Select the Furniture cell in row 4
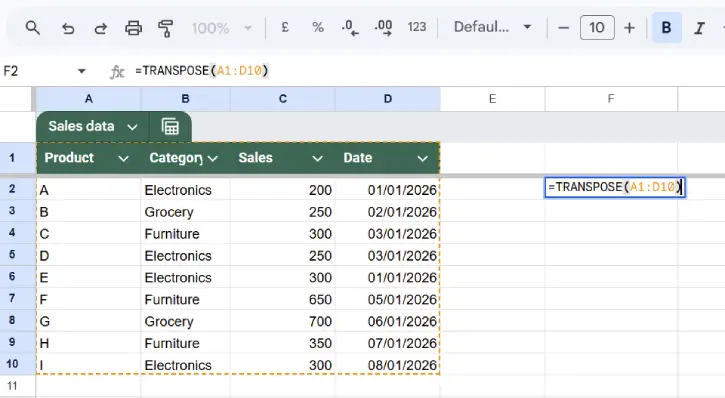725x398 pixels. click(x=185, y=233)
